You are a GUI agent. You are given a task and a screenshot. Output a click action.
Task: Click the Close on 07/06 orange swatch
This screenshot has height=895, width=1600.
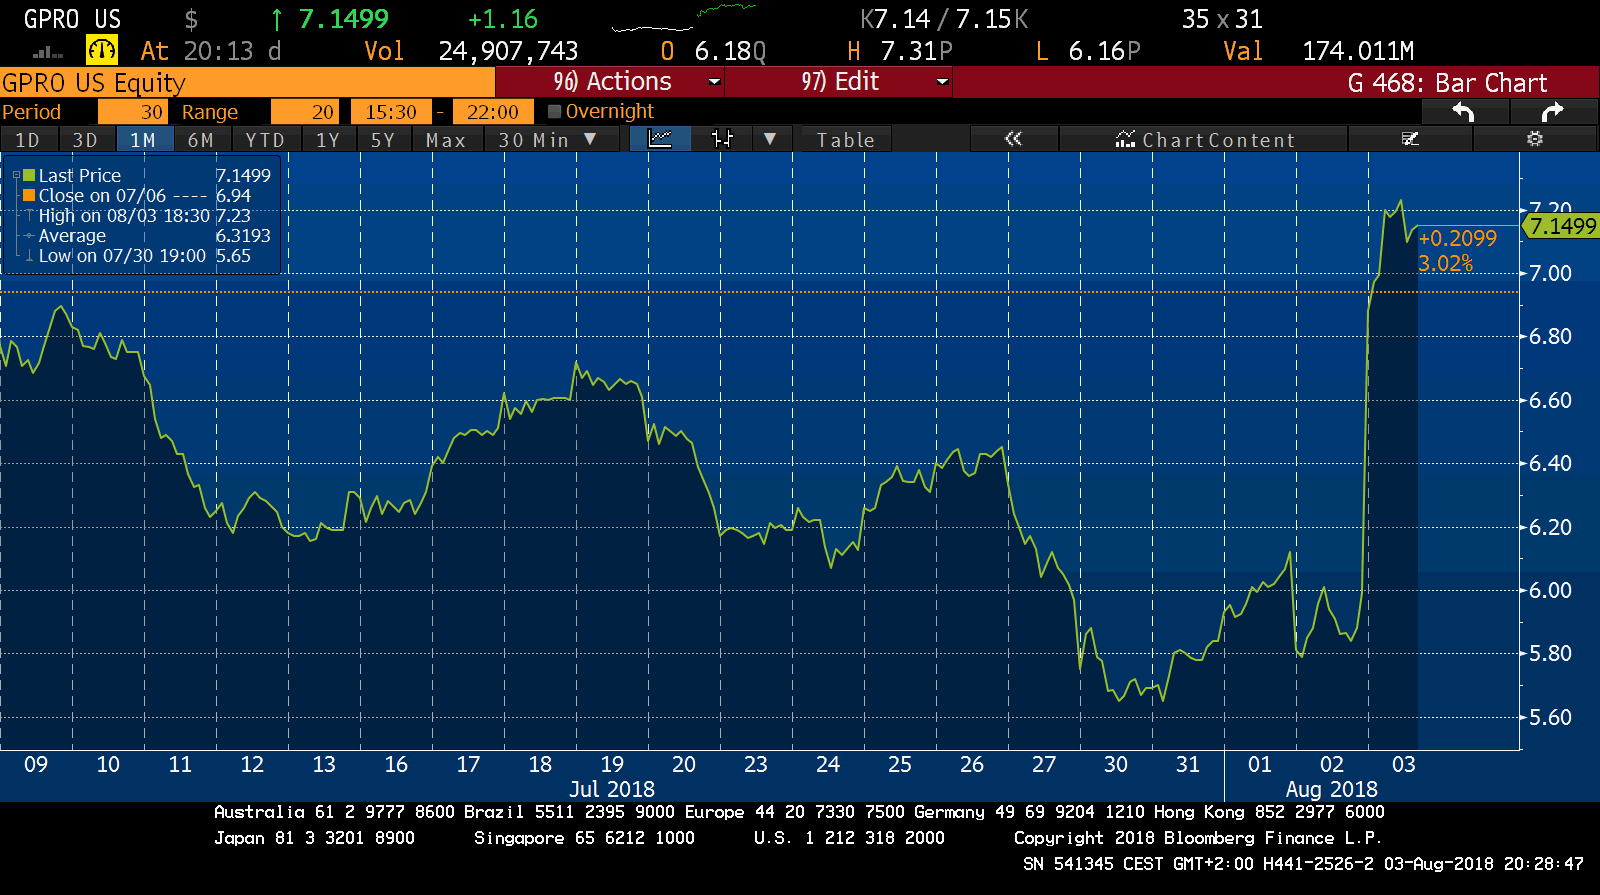(x=29, y=196)
